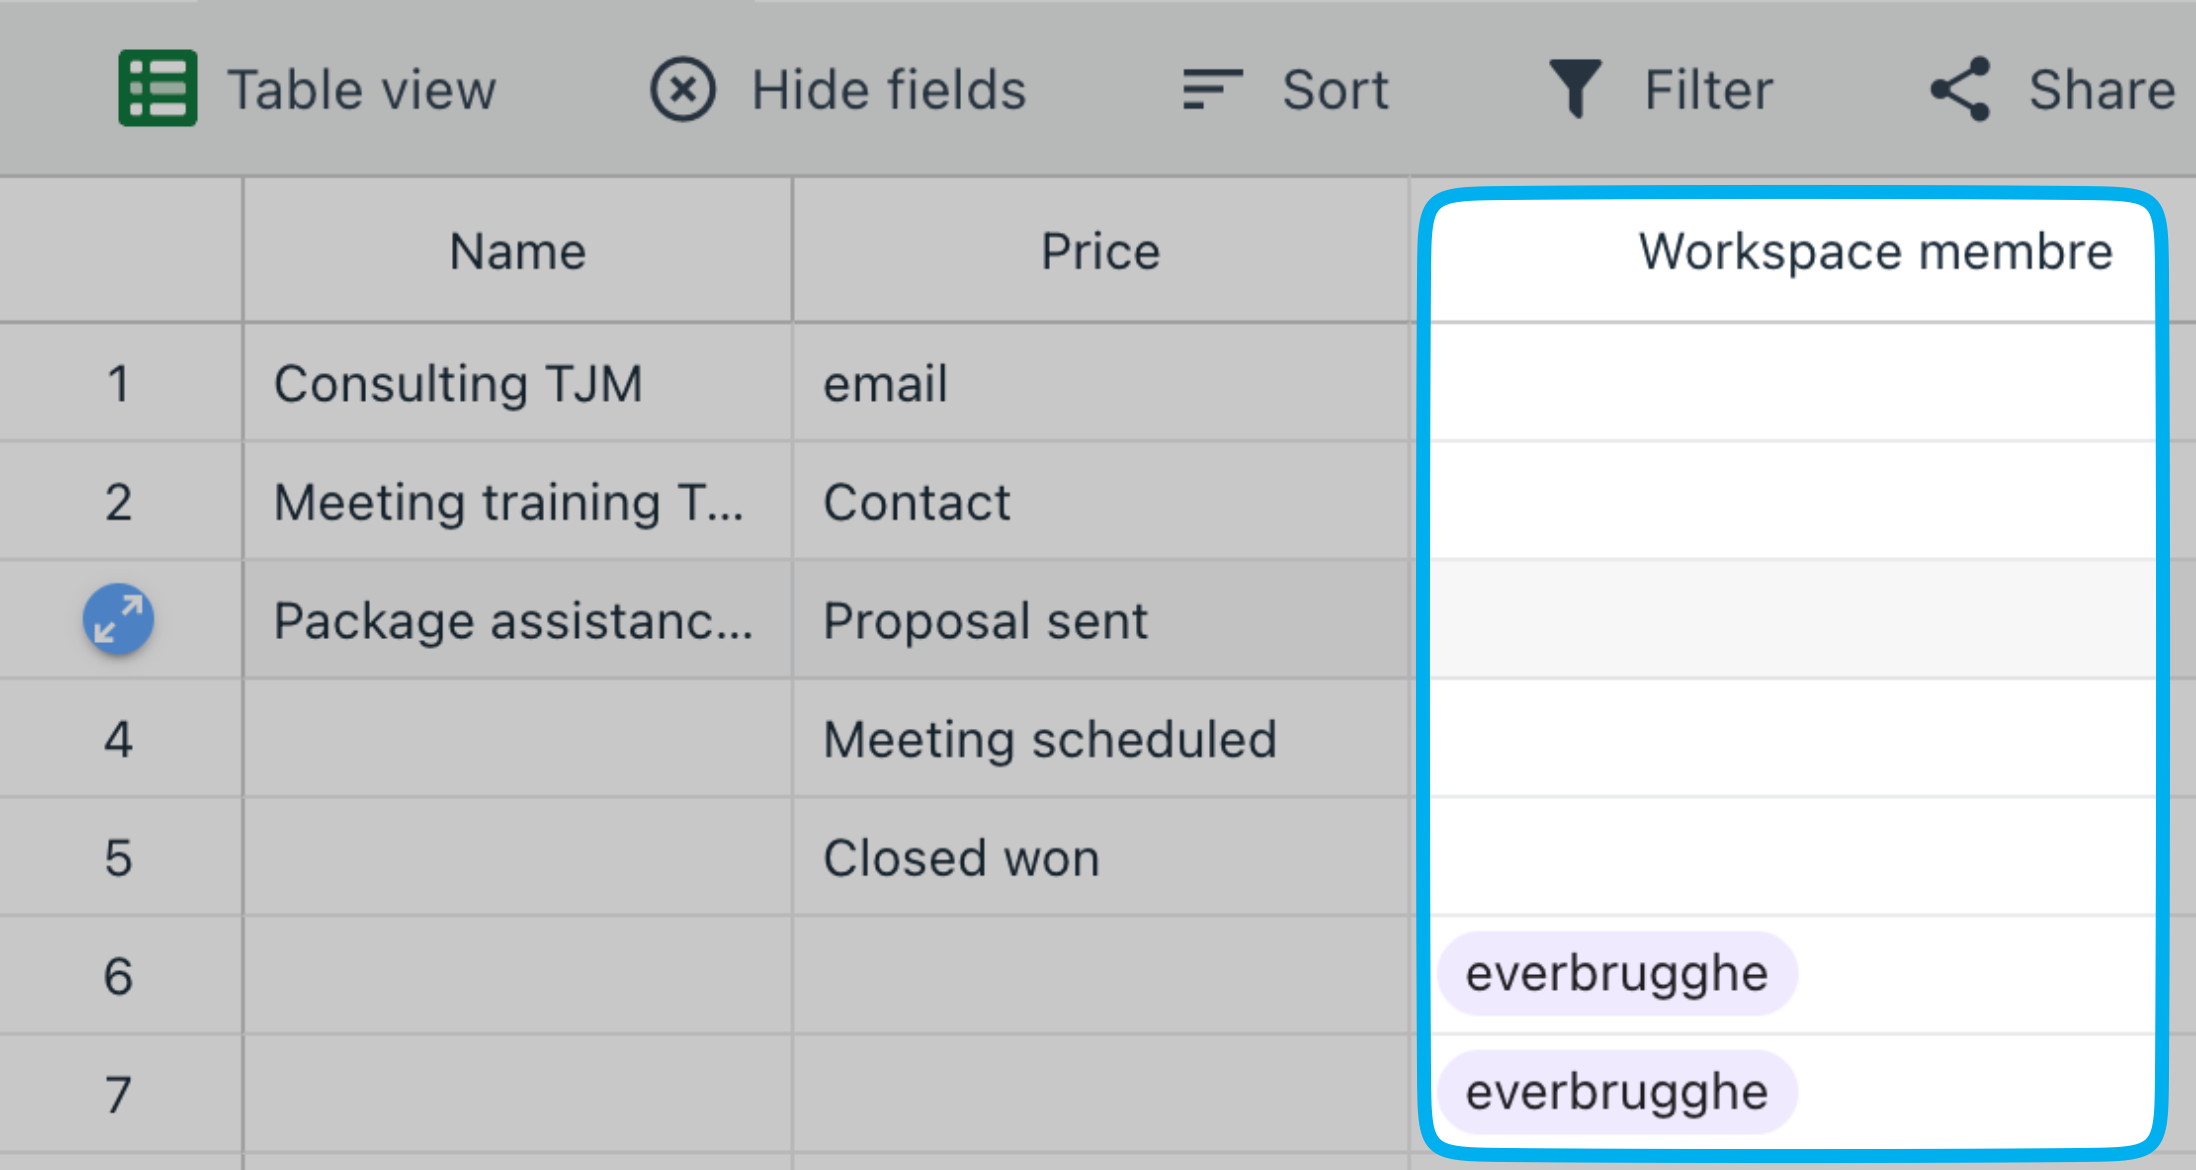Click the everbrugghe tag in row 6
The image size is (2196, 1170).
coord(1617,973)
